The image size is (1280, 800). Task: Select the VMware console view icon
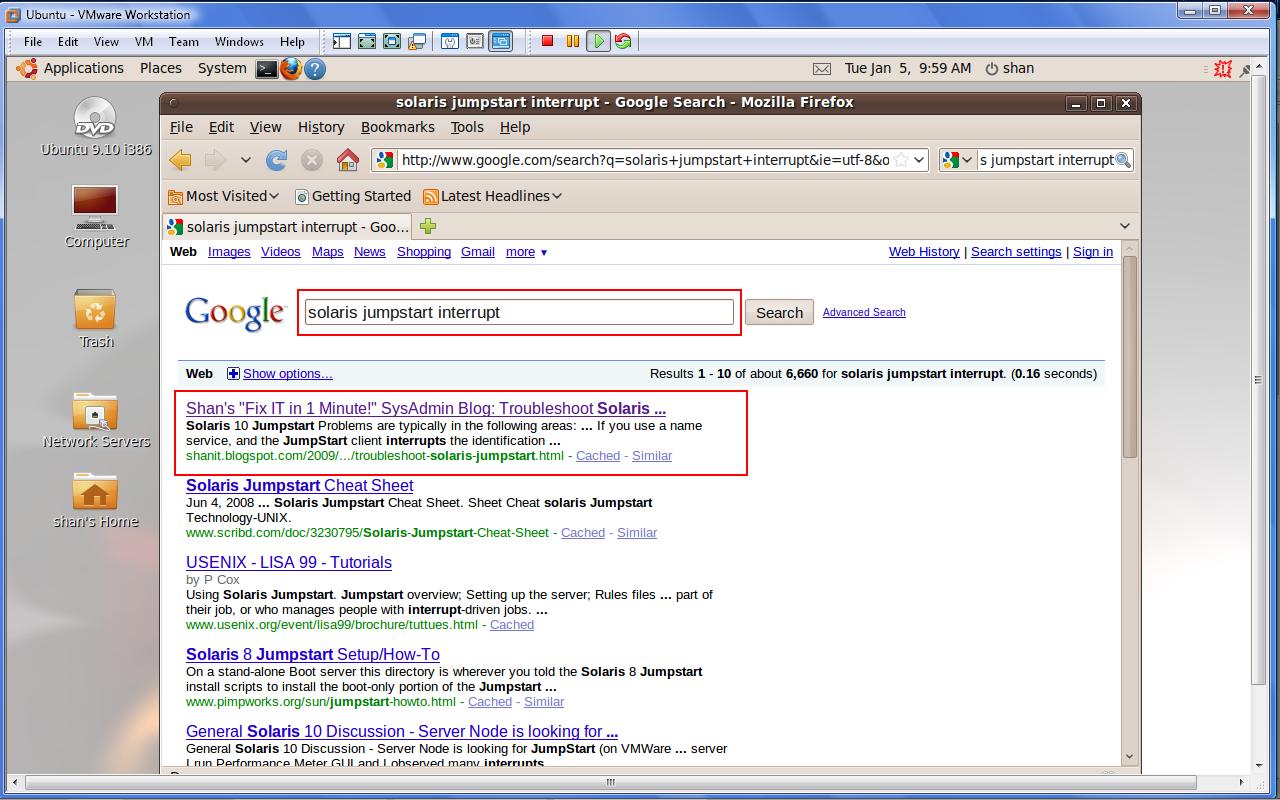[x=500, y=41]
